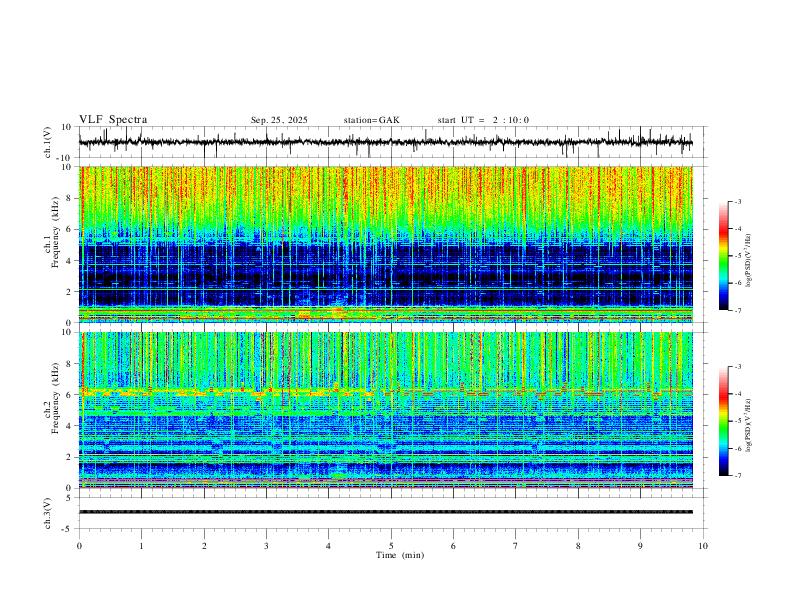The height and width of the screenshot is (612, 792).
Task: Click the "-3" label on ch.1 color bar
Action: (737, 201)
